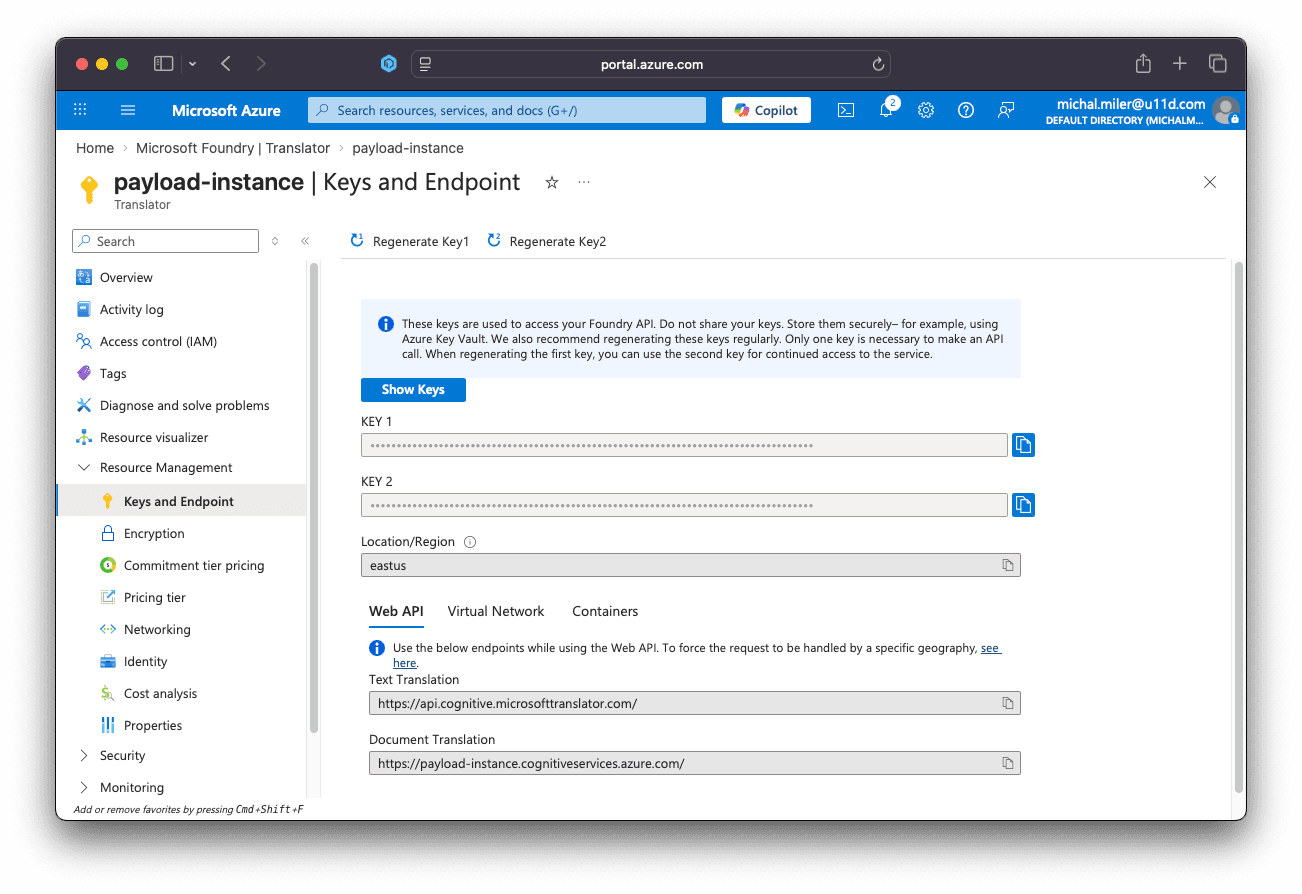Copy the Text Translation endpoint URL
The width and height of the screenshot is (1302, 894).
(1007, 702)
